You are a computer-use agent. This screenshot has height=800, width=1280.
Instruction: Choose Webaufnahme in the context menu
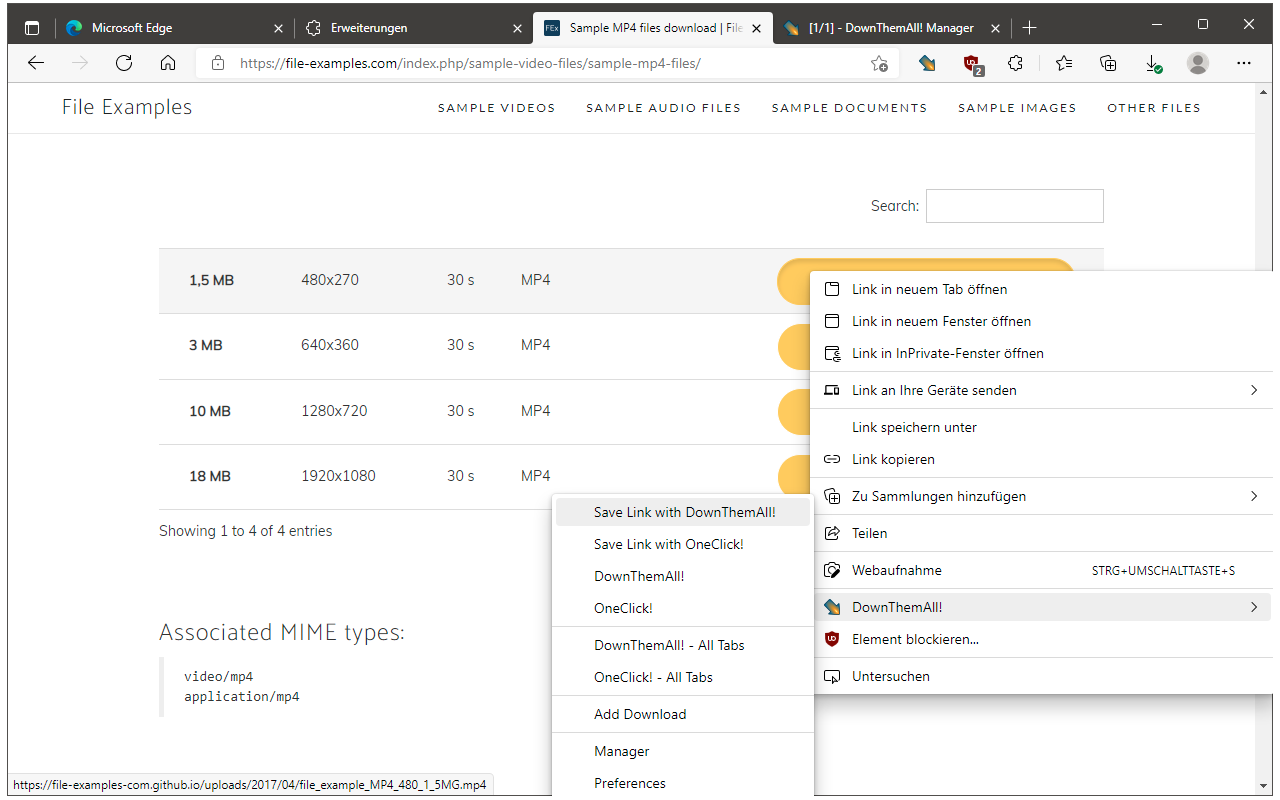click(x=1043, y=570)
